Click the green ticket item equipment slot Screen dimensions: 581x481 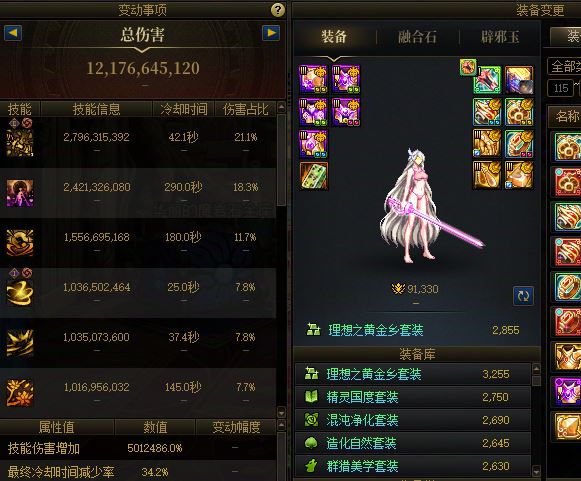tap(313, 176)
